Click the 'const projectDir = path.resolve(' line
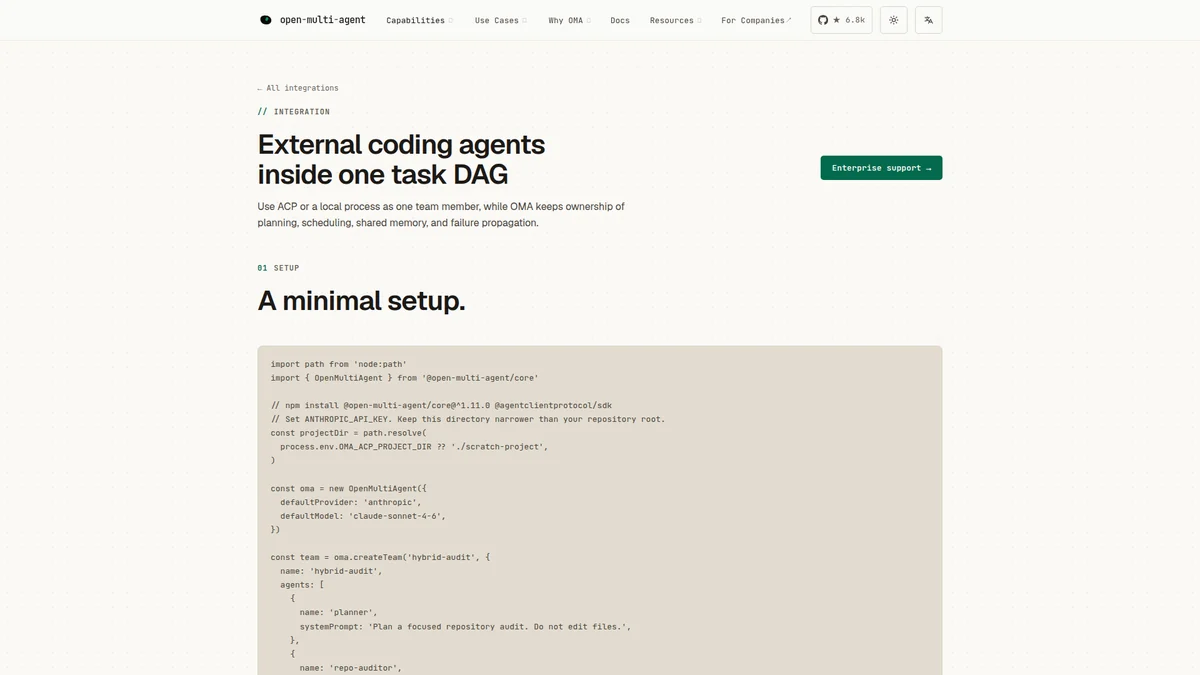The width and height of the screenshot is (1200, 675). tap(349, 433)
